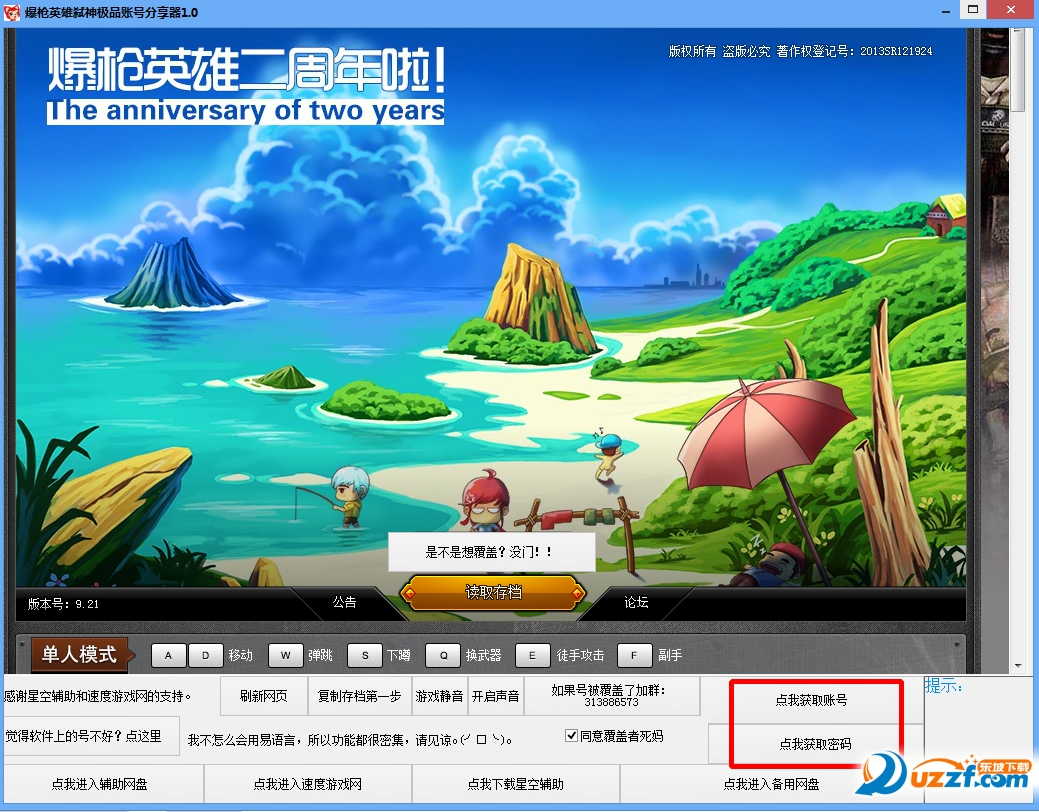Screen dimensions: 1039x812
Task: Open 点我进入备用网盘 button
Action: [x=771, y=784]
